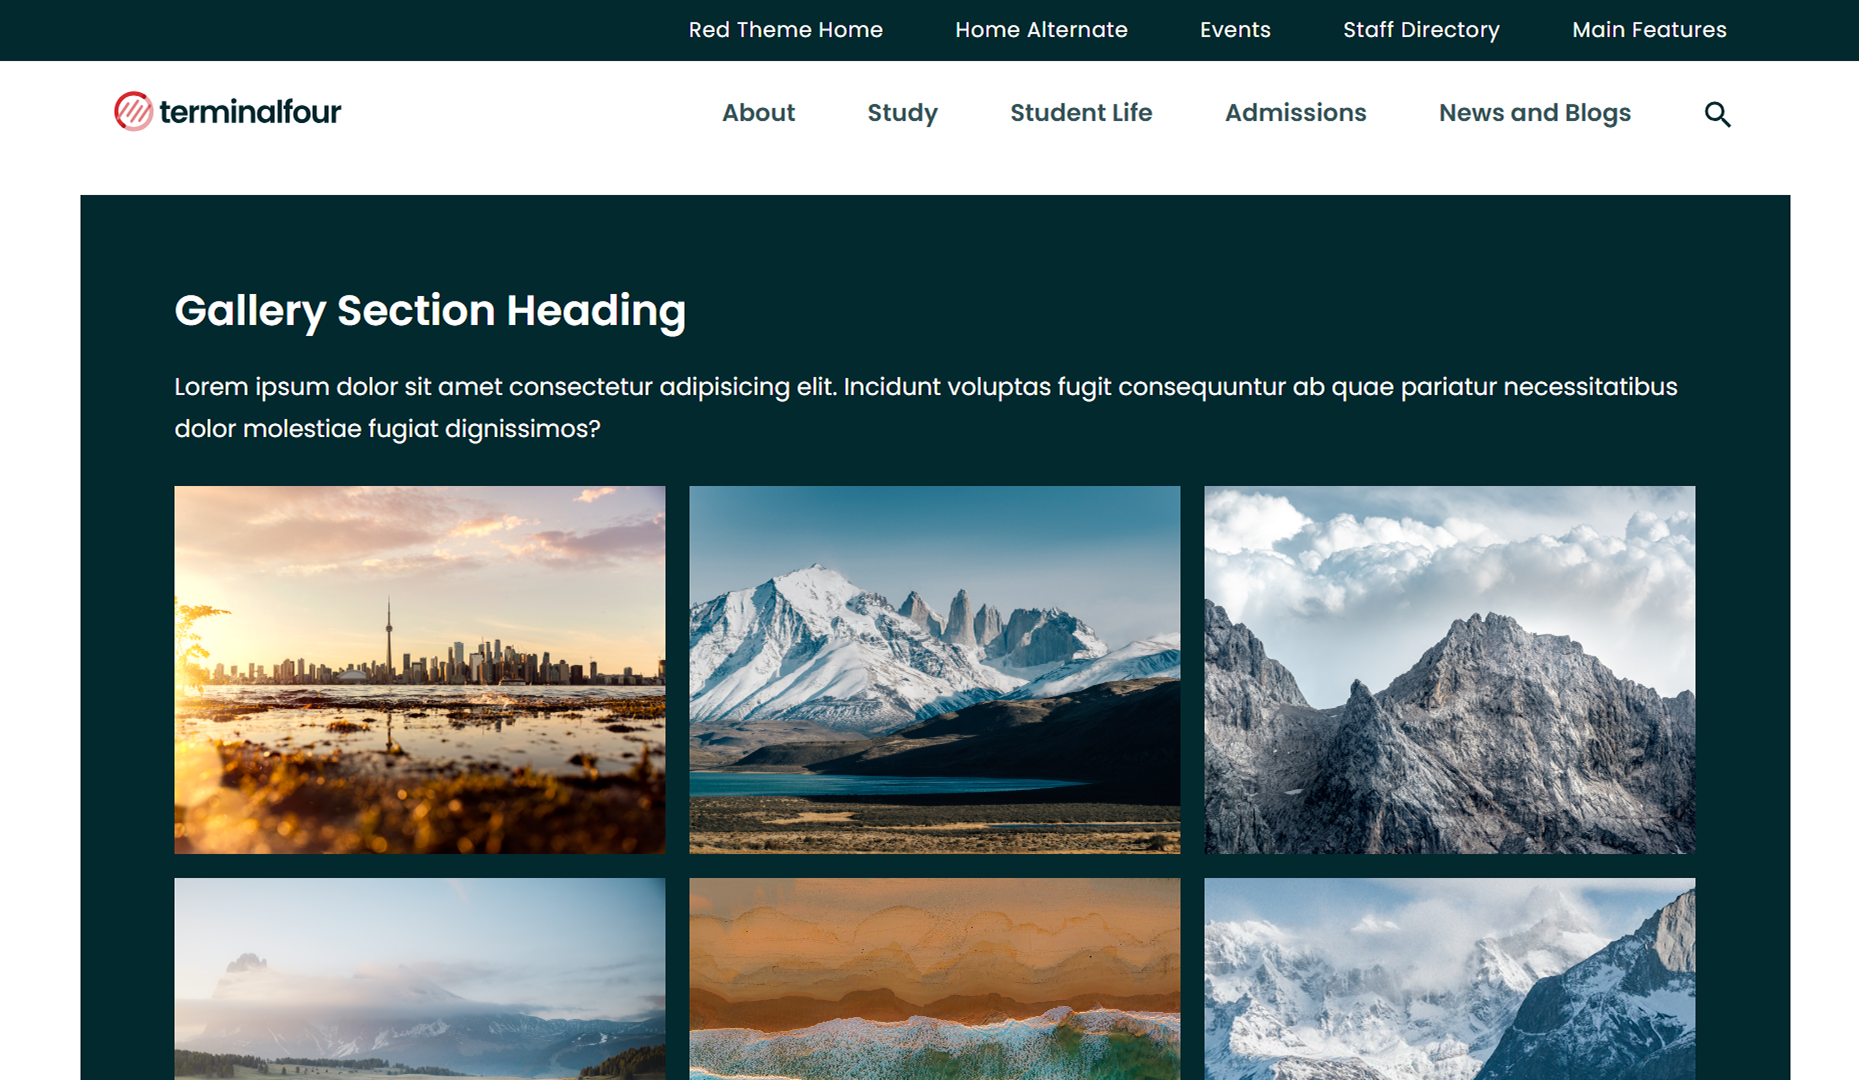Open the Study menu

902,113
